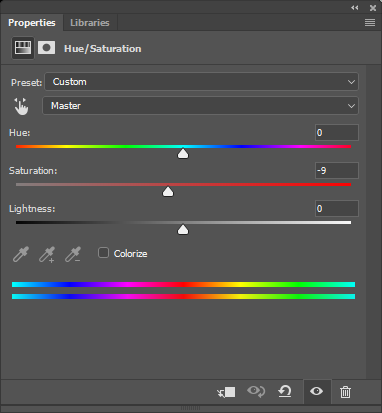The height and width of the screenshot is (413, 382).
Task: Toggle adjustment layer visibility eye
Action: [316, 391]
